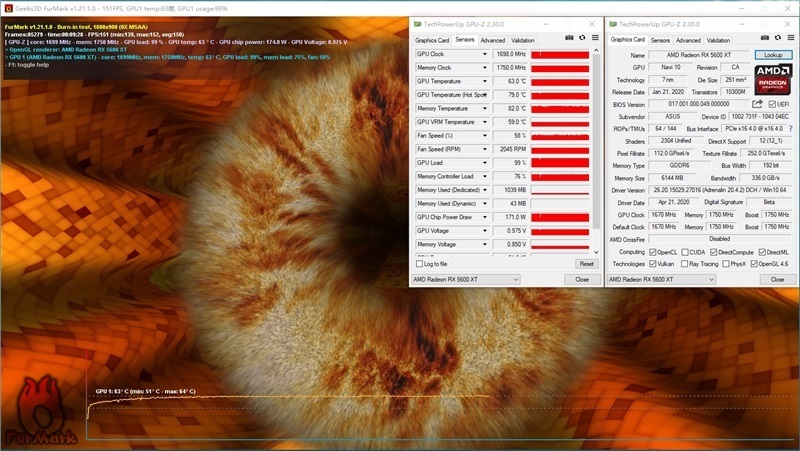Image resolution: width=800 pixels, height=451 pixels.
Task: Click the GPU Temperature (Hot Spot) value 79.0 °C
Action: coord(510,95)
